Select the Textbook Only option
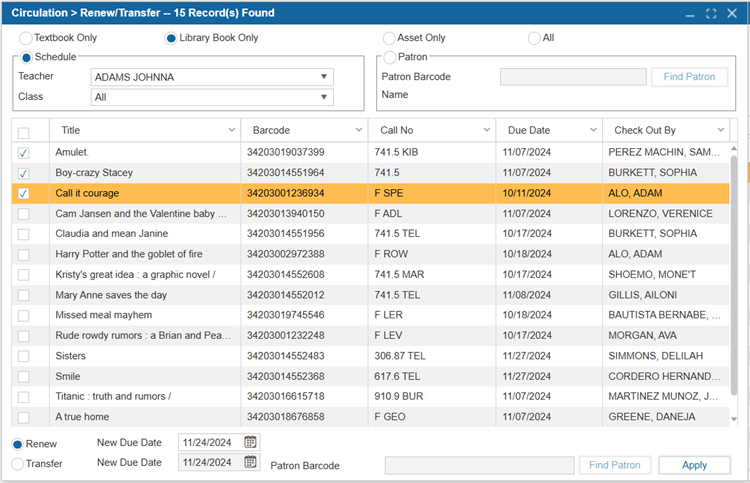Screen dimensions: 750x483 point(25,38)
